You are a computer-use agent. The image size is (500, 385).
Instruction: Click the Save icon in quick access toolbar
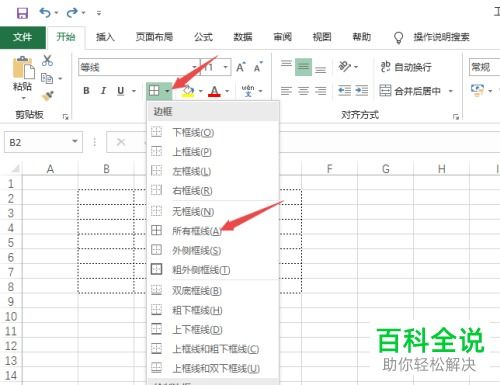(x=22, y=13)
